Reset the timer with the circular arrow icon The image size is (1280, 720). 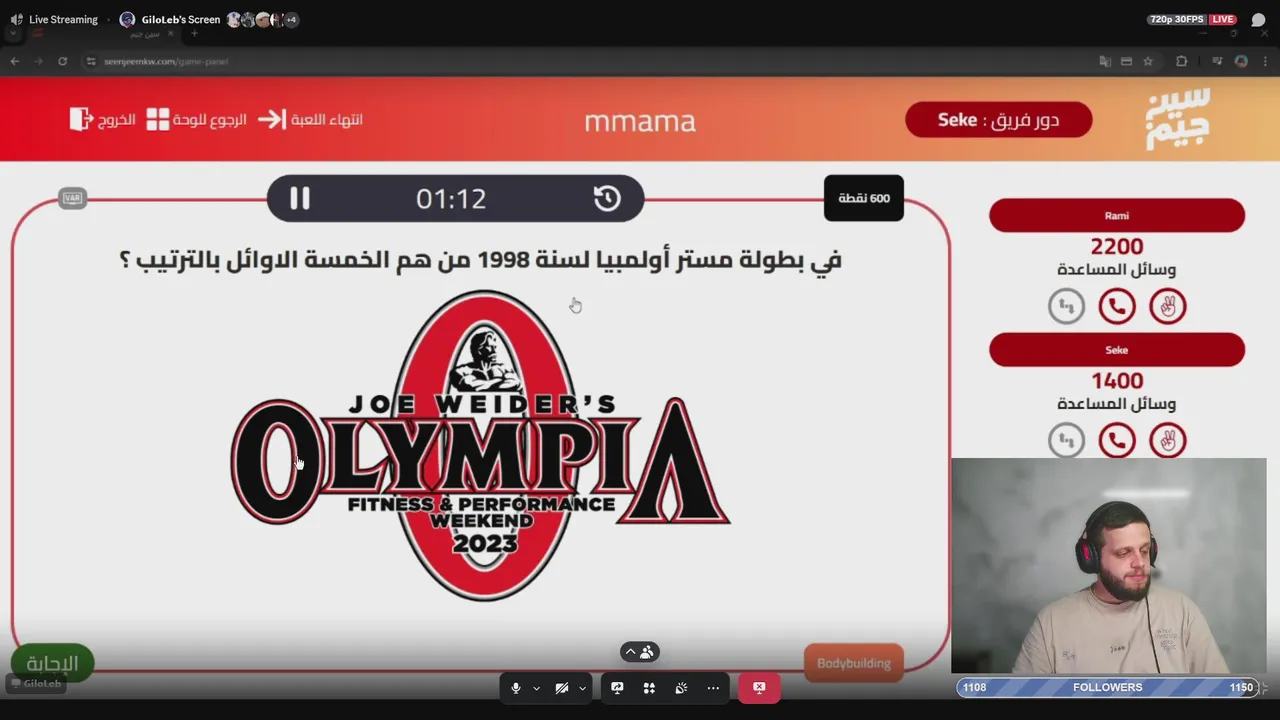607,198
